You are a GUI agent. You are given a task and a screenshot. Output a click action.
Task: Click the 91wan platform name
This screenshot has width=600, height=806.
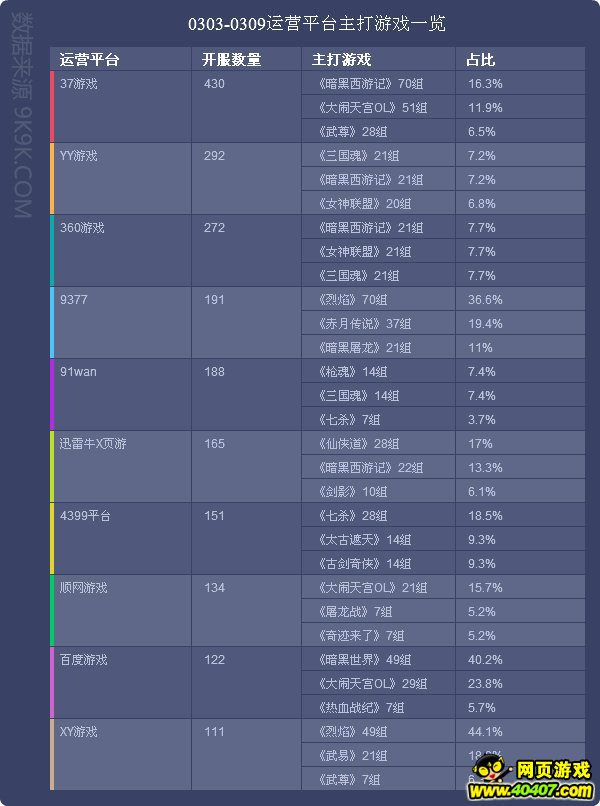coord(78,372)
